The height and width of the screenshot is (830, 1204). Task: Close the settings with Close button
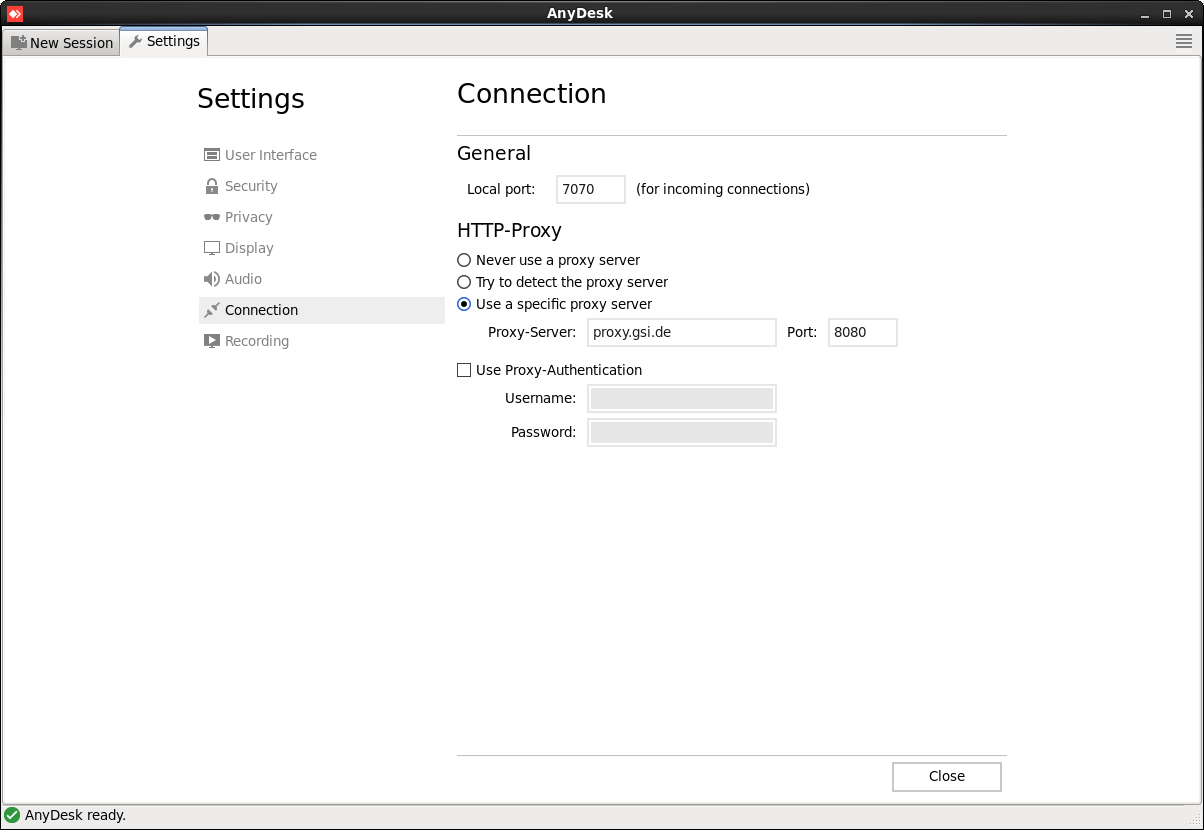coord(947,776)
